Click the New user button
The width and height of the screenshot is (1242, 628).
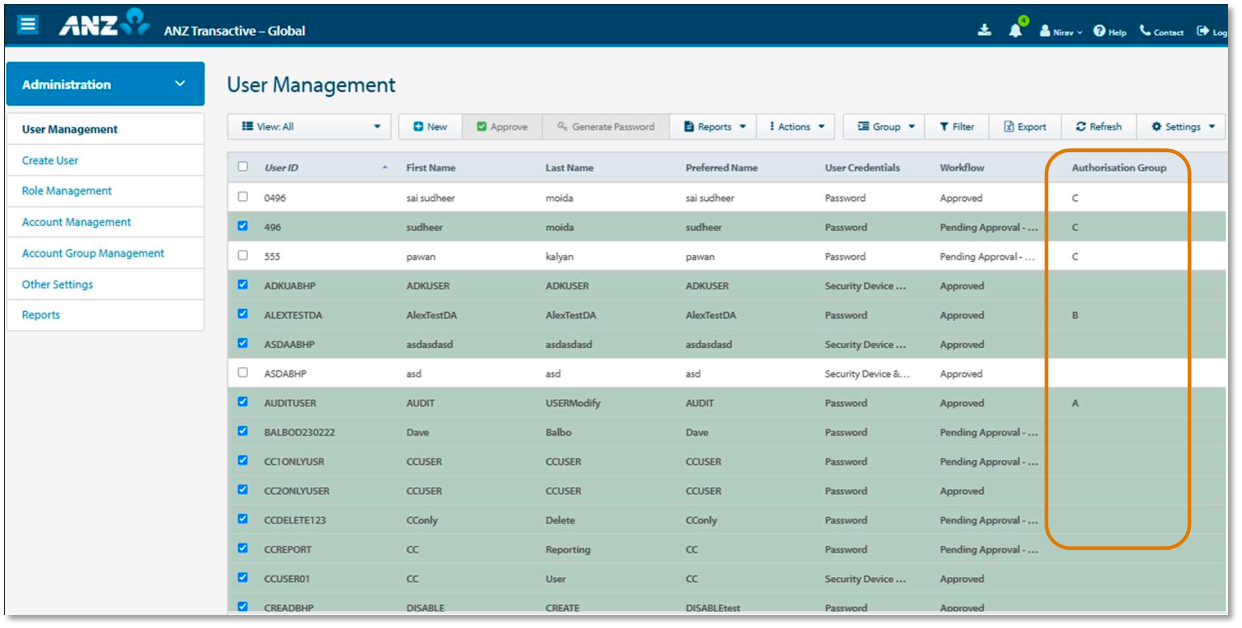click(x=430, y=127)
